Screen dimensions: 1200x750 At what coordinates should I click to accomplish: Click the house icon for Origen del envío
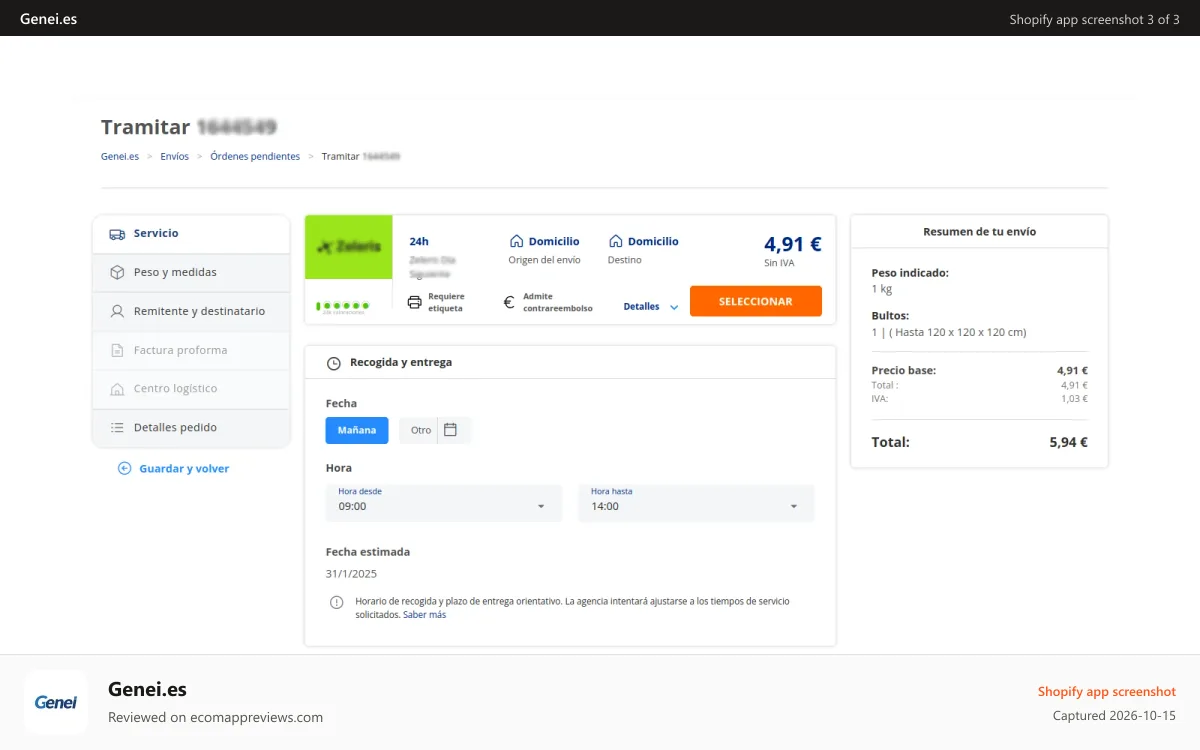pyautogui.click(x=517, y=241)
